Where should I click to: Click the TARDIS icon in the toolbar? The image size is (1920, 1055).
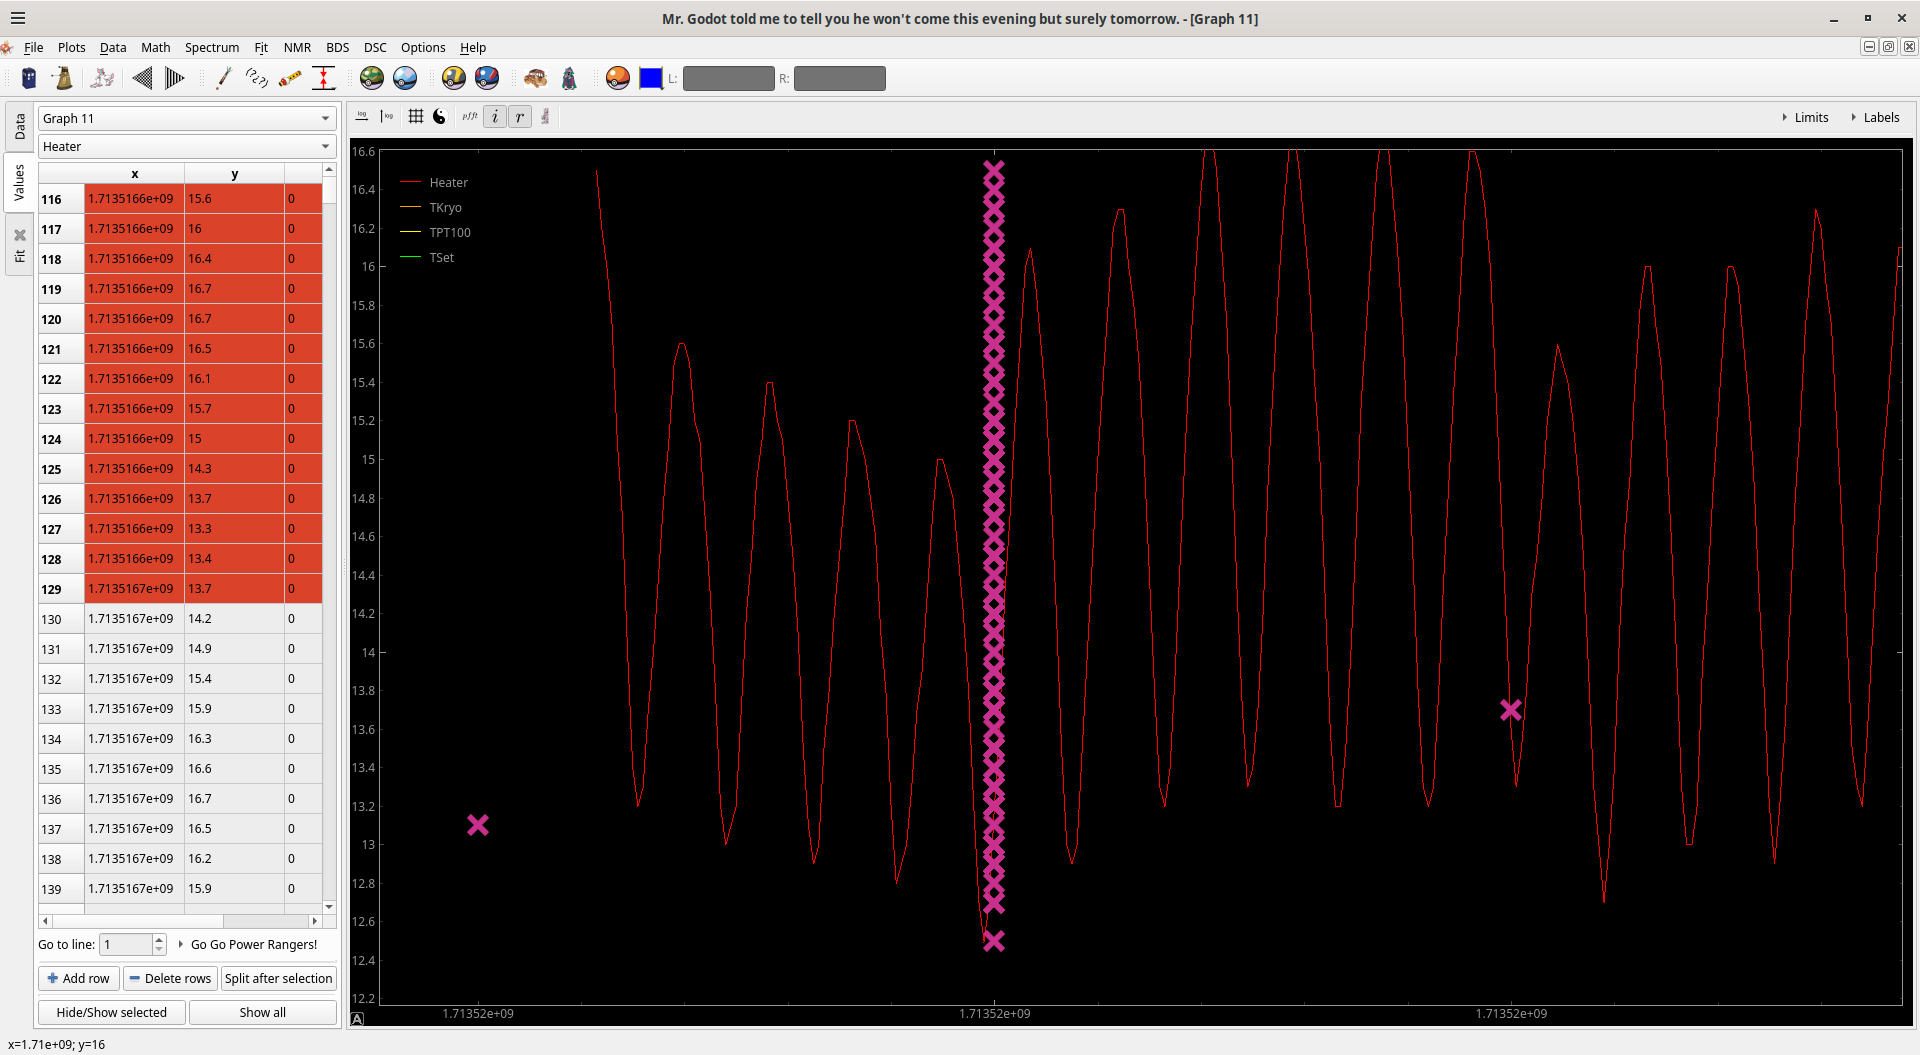point(29,78)
